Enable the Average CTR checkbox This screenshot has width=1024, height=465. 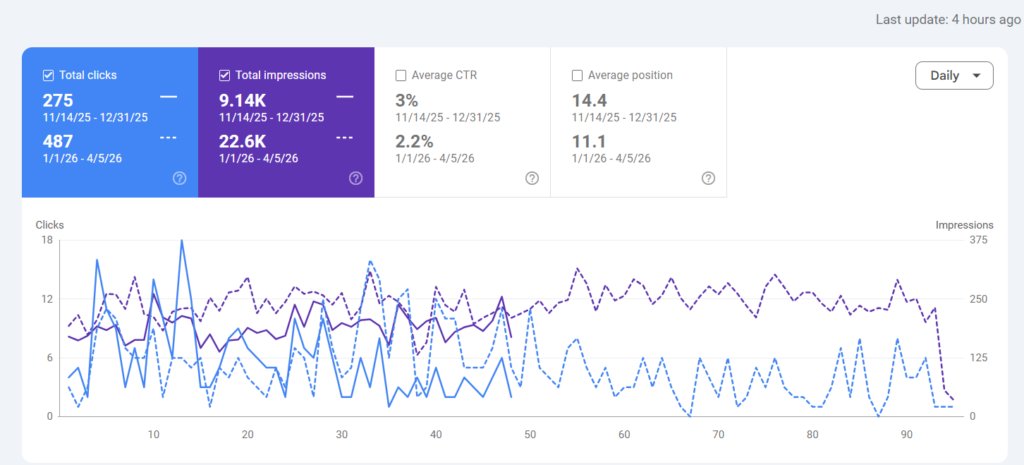[x=401, y=76]
